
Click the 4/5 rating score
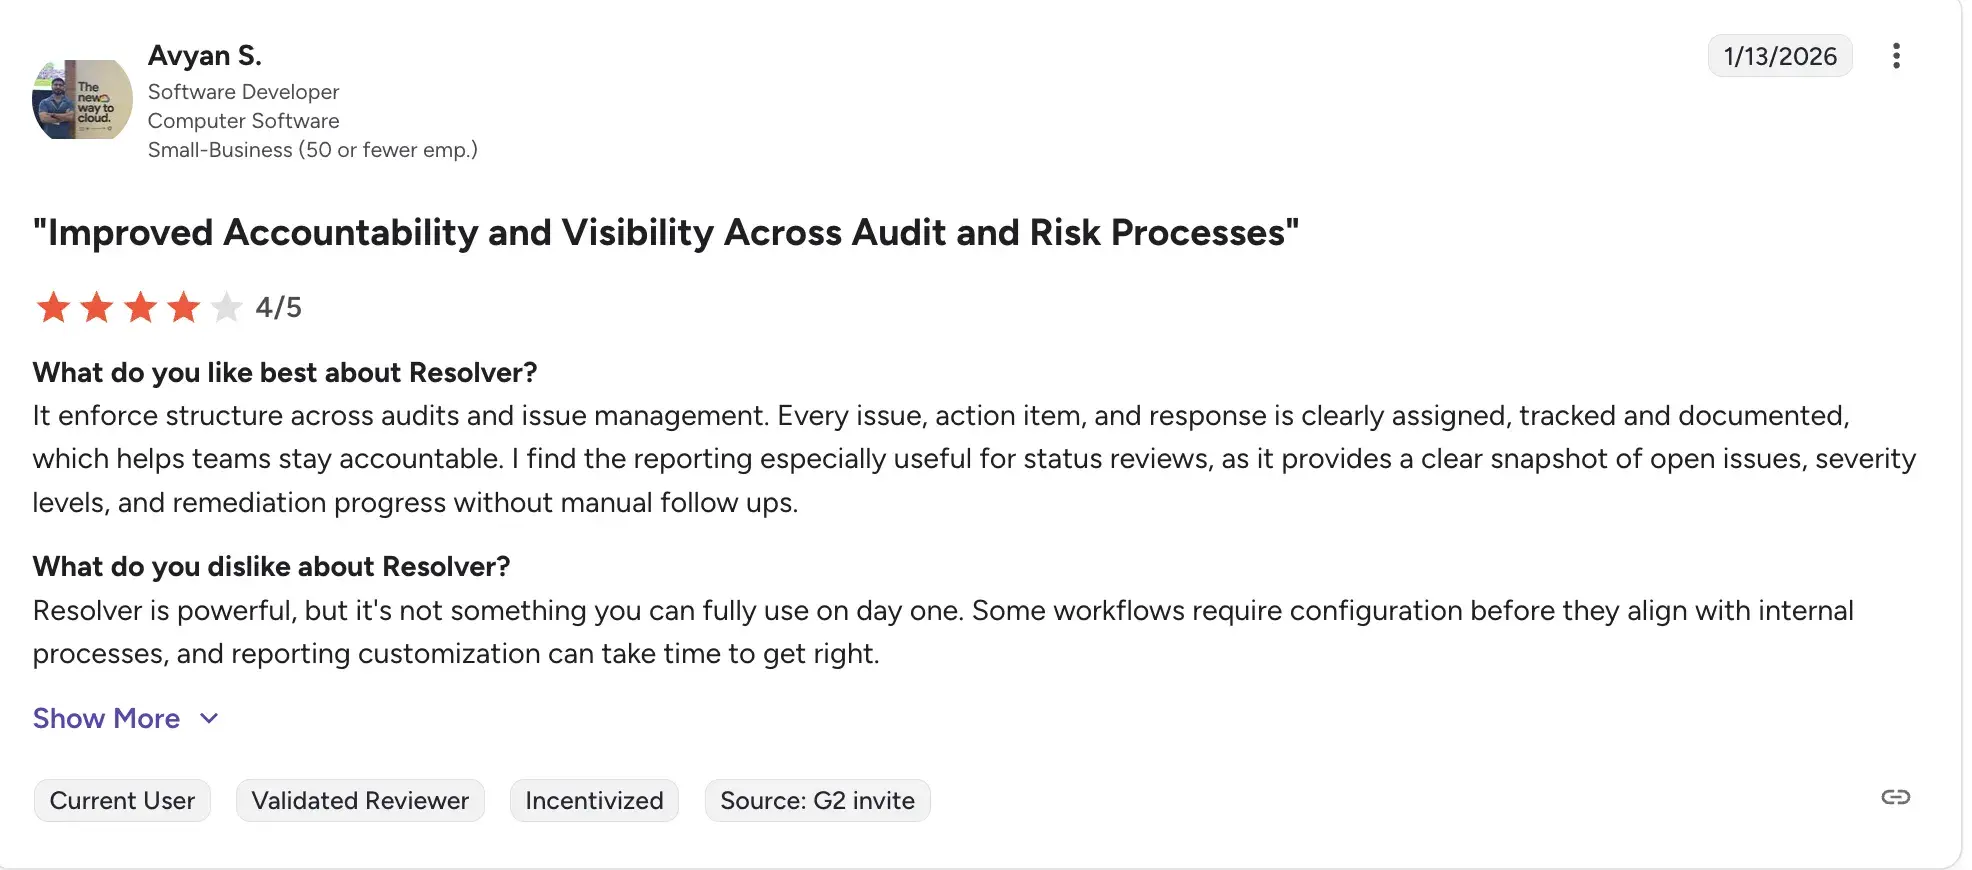coord(278,307)
